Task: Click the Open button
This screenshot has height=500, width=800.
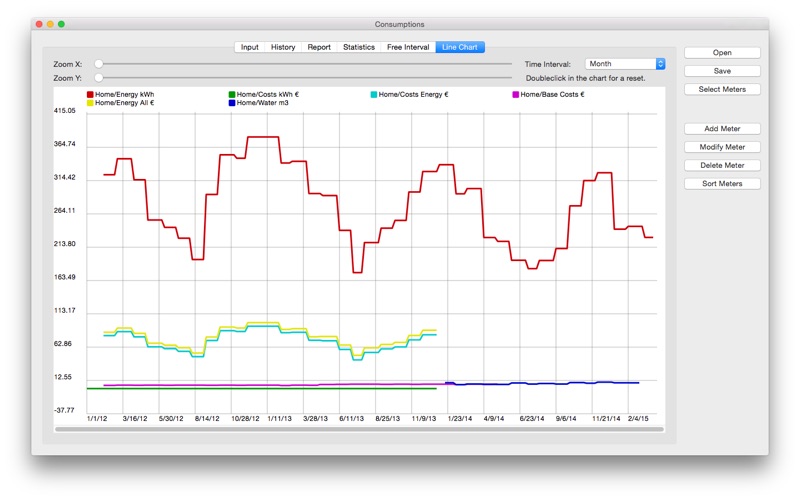Action: coord(722,53)
